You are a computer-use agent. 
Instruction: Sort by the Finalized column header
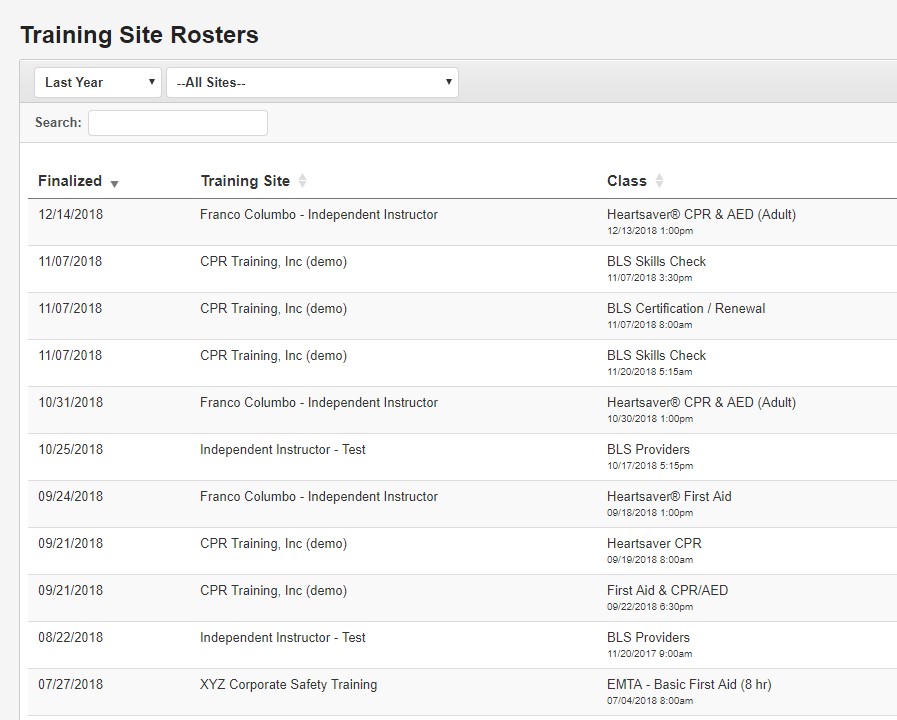[70, 181]
